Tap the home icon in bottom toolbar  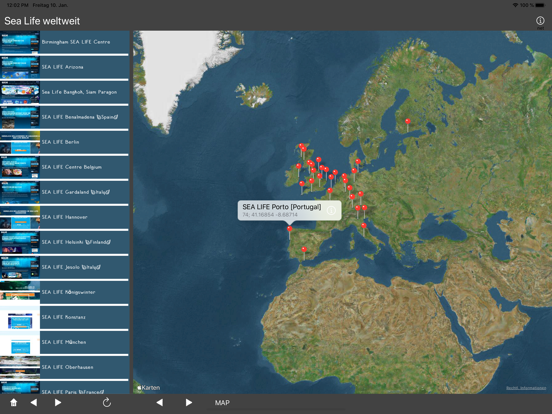tap(13, 402)
